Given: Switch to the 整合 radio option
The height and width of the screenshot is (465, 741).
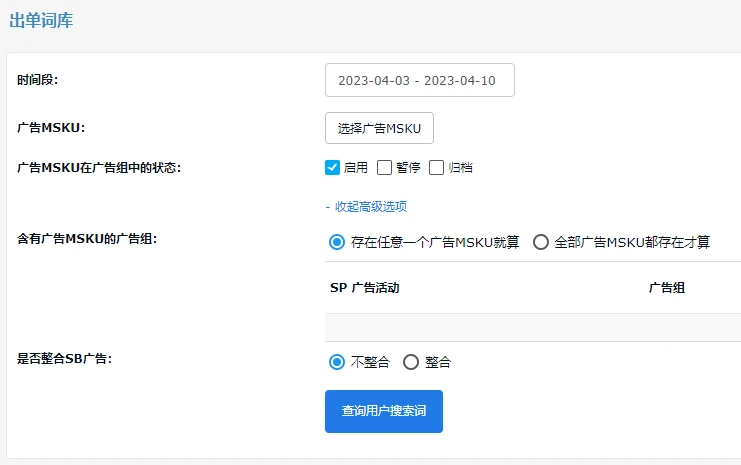Looking at the screenshot, I should 411,362.
